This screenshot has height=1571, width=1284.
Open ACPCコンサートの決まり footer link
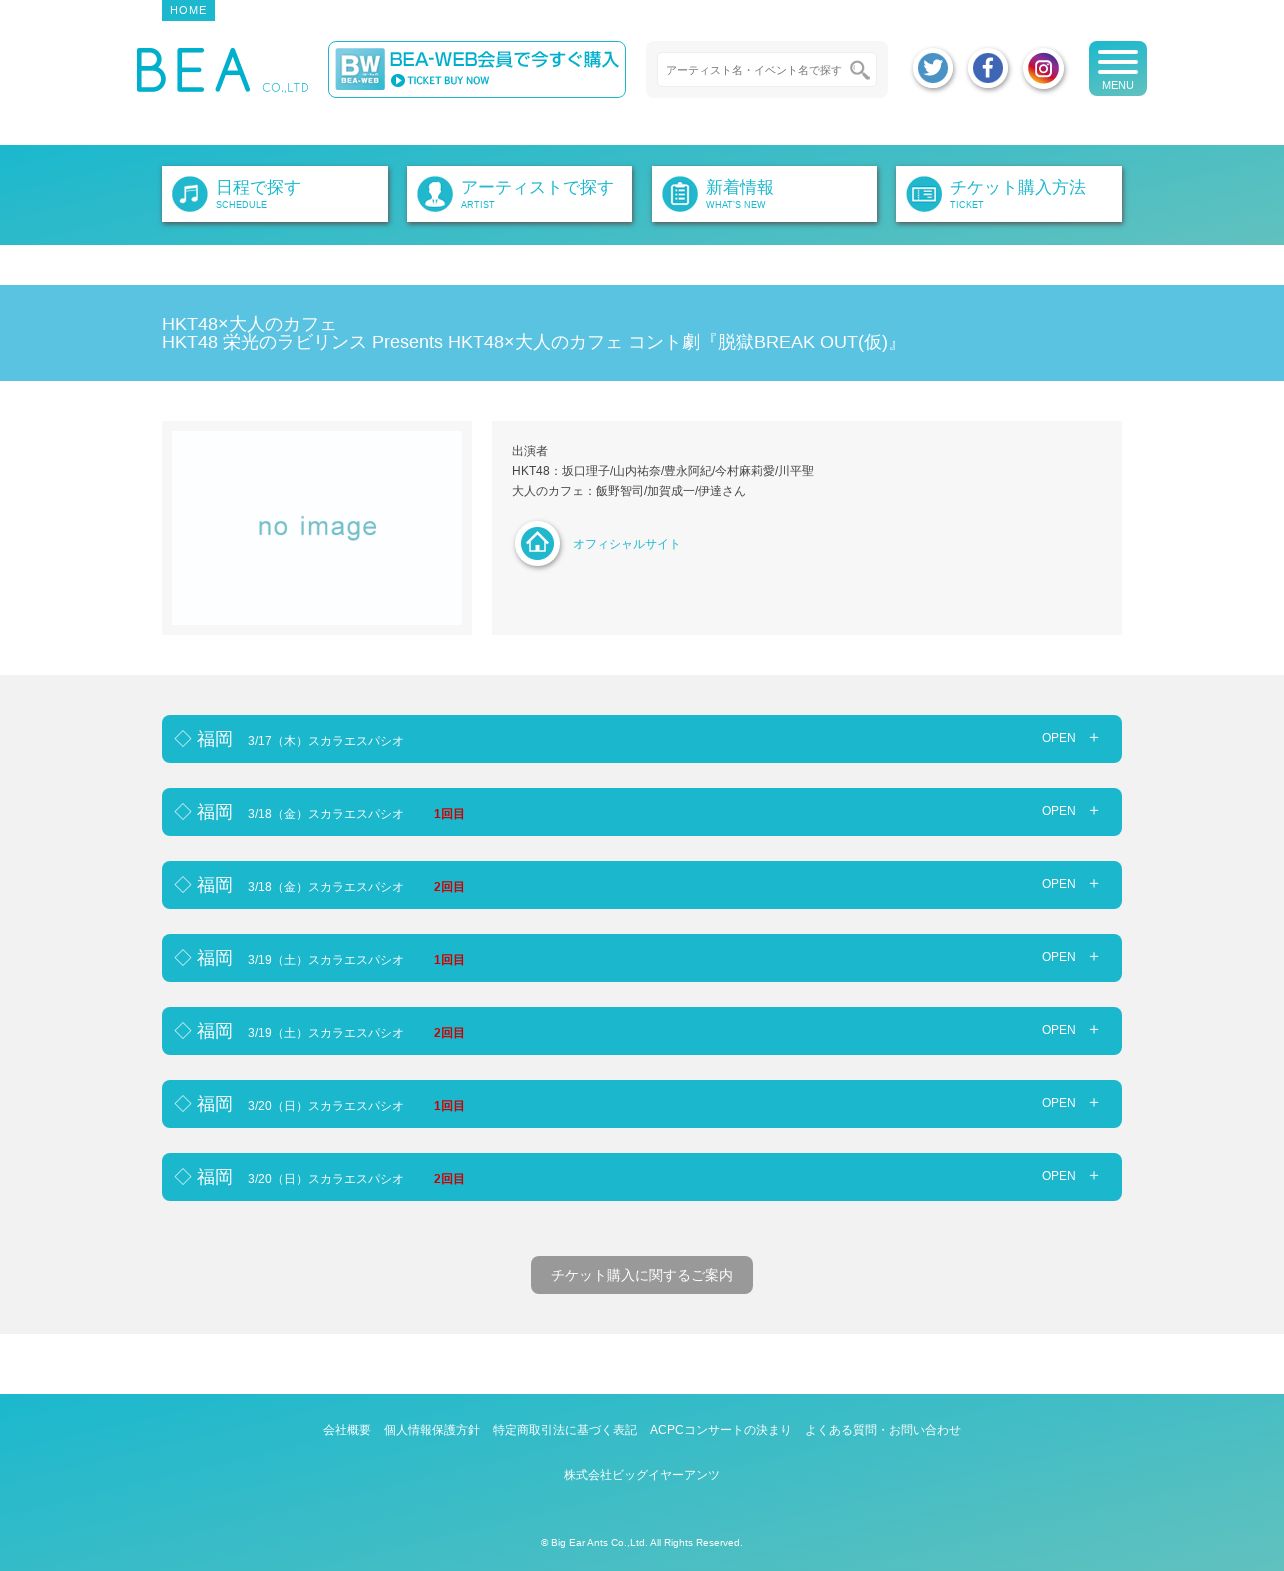click(x=720, y=1430)
